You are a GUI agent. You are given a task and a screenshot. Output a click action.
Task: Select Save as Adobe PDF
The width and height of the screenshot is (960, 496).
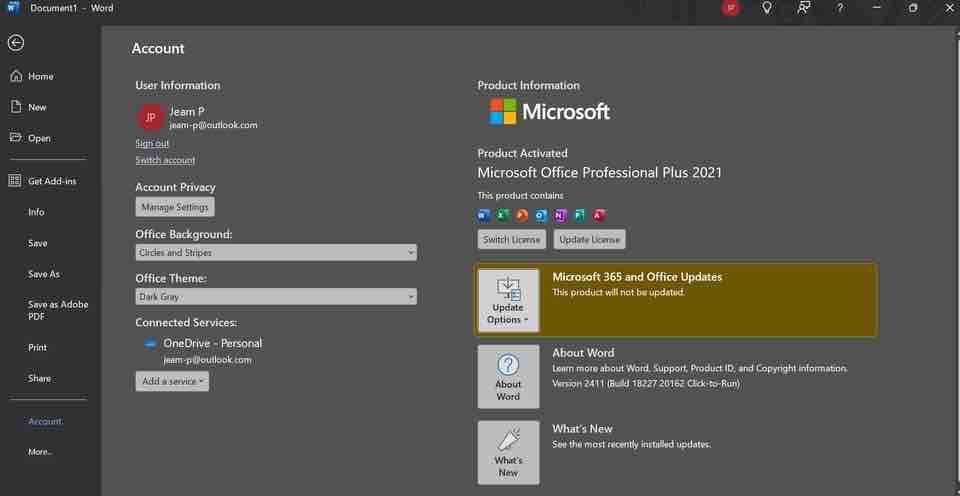tap(58, 310)
